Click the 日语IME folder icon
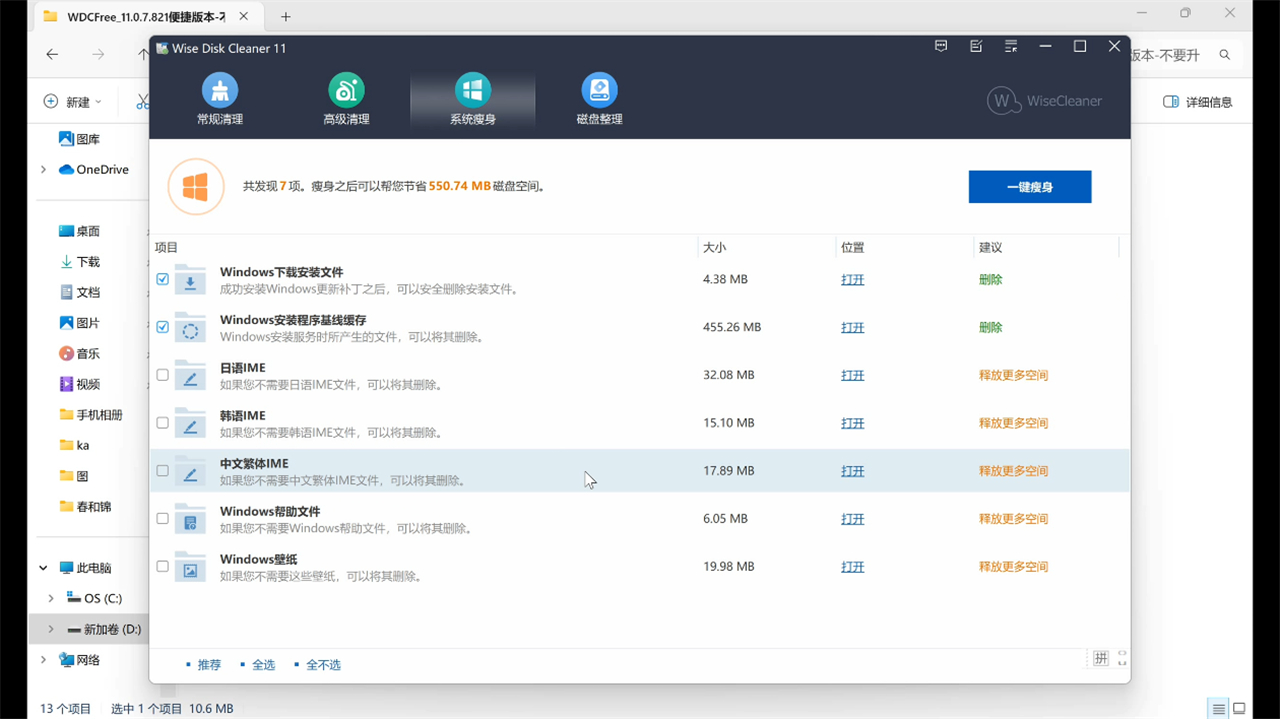 point(190,376)
